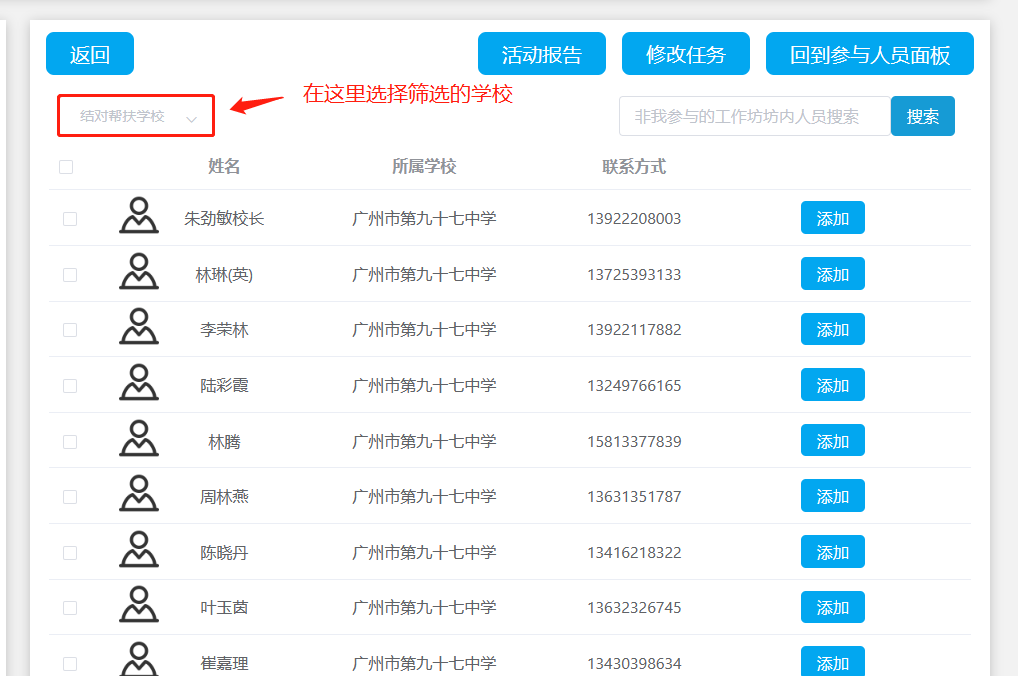Image resolution: width=1018 pixels, height=676 pixels.
Task: Select the name 陆彩霞
Action: (224, 386)
